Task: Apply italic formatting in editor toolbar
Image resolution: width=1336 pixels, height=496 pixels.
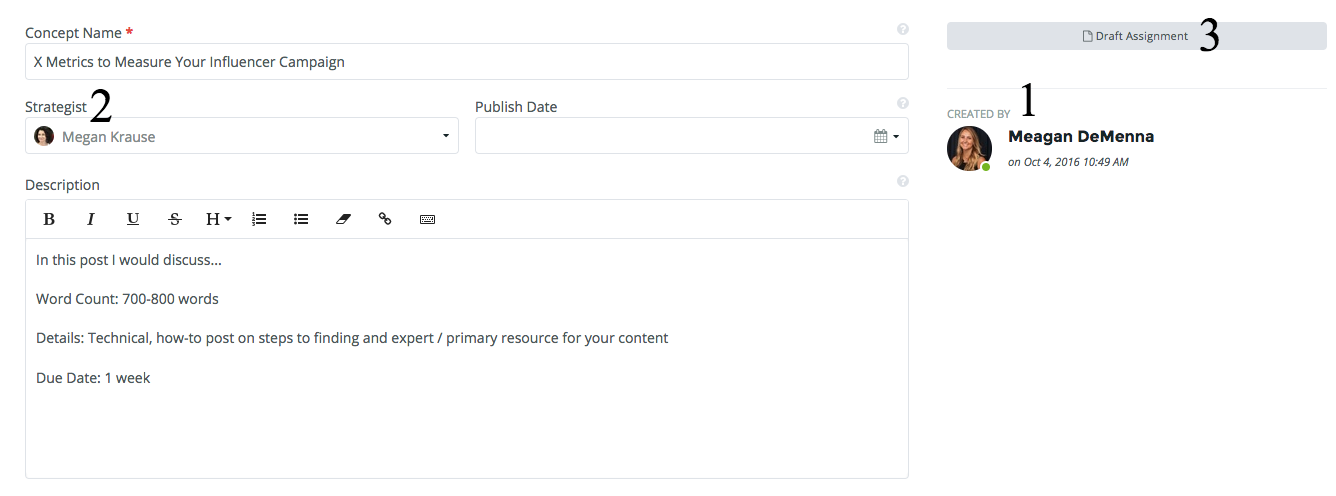Action: pyautogui.click(x=90, y=219)
